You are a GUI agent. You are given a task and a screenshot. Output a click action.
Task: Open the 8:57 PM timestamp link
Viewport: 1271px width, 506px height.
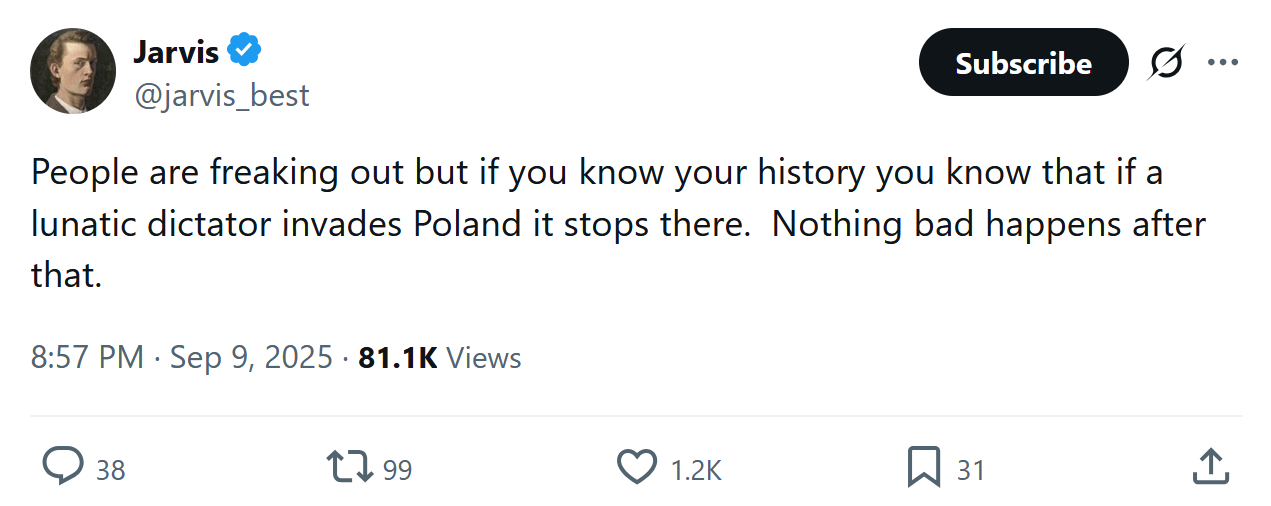87,357
